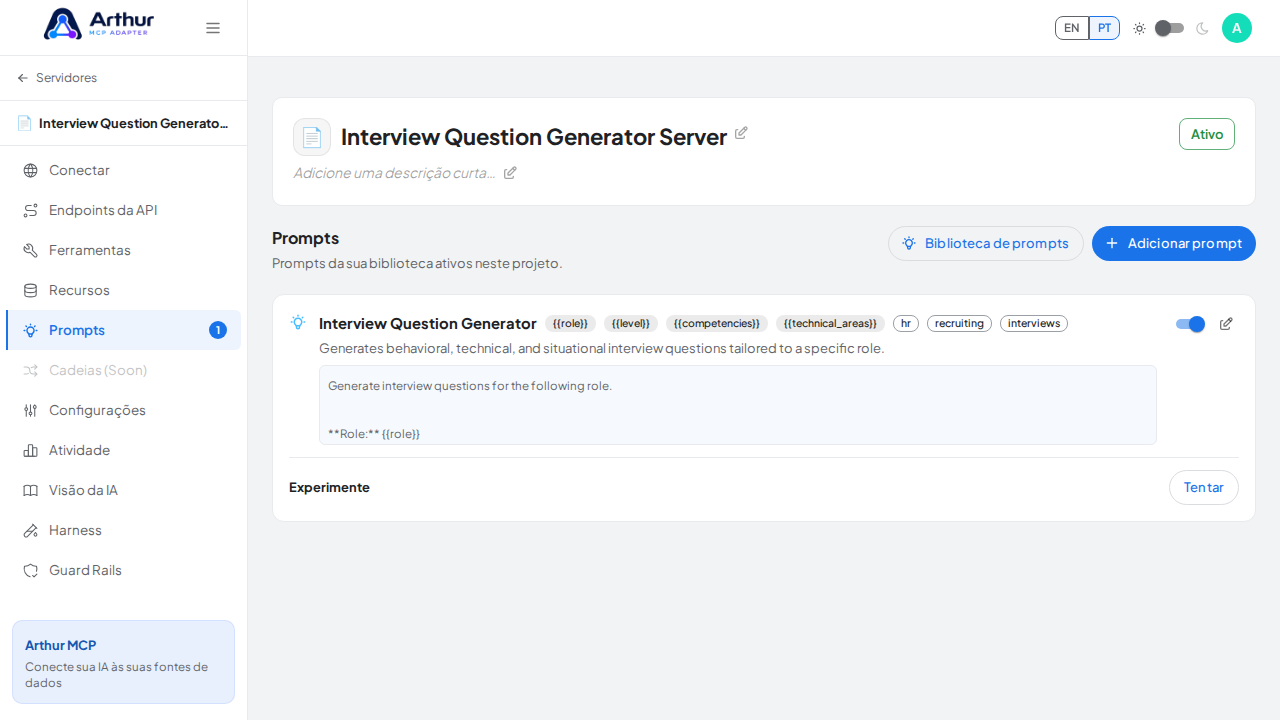Click the Arthur MCP info card
1280x720 pixels.
(x=123, y=662)
